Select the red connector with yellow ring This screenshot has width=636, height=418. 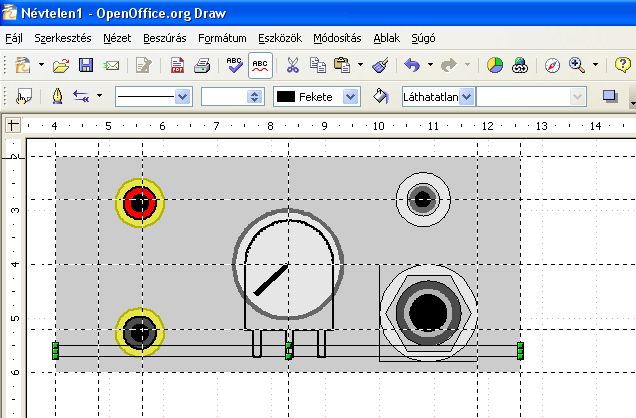(x=140, y=203)
